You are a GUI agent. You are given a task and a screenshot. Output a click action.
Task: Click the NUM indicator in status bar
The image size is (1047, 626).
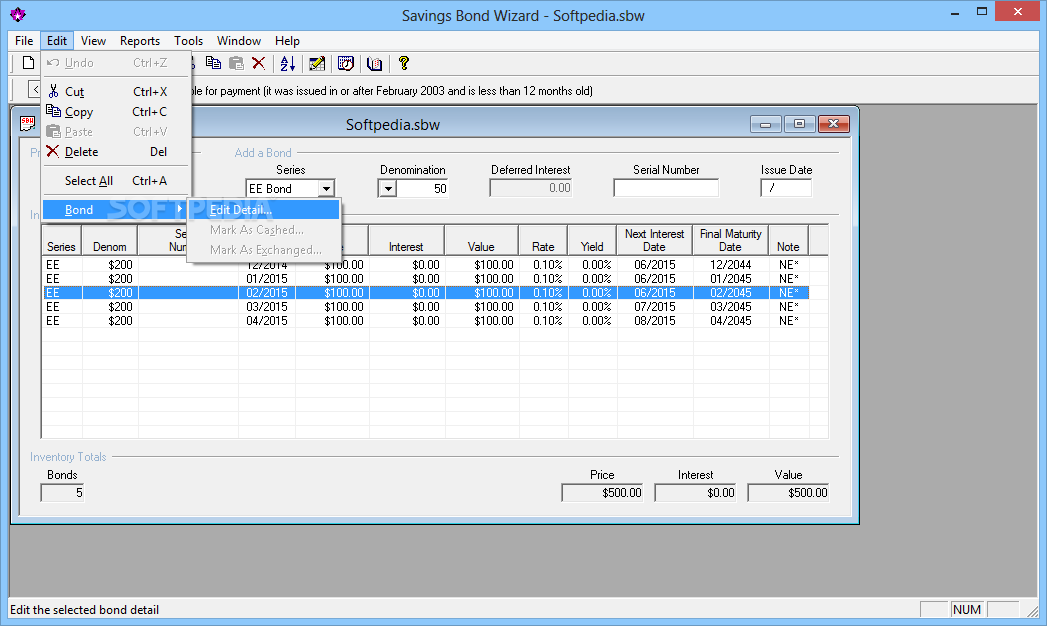967,609
